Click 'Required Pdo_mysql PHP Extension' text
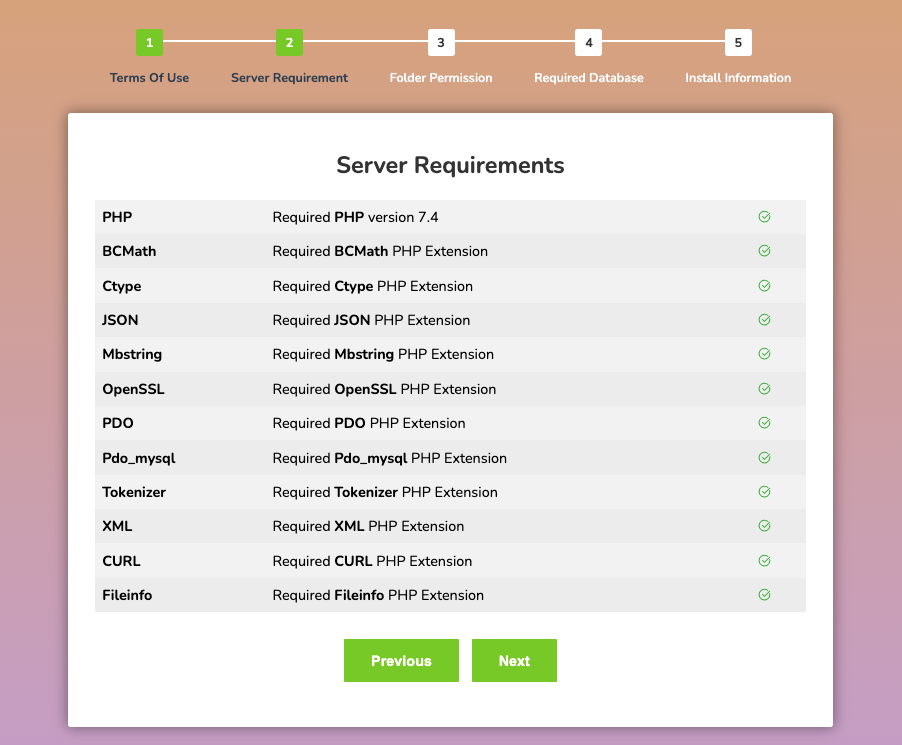Image resolution: width=902 pixels, height=745 pixels. [389, 459]
